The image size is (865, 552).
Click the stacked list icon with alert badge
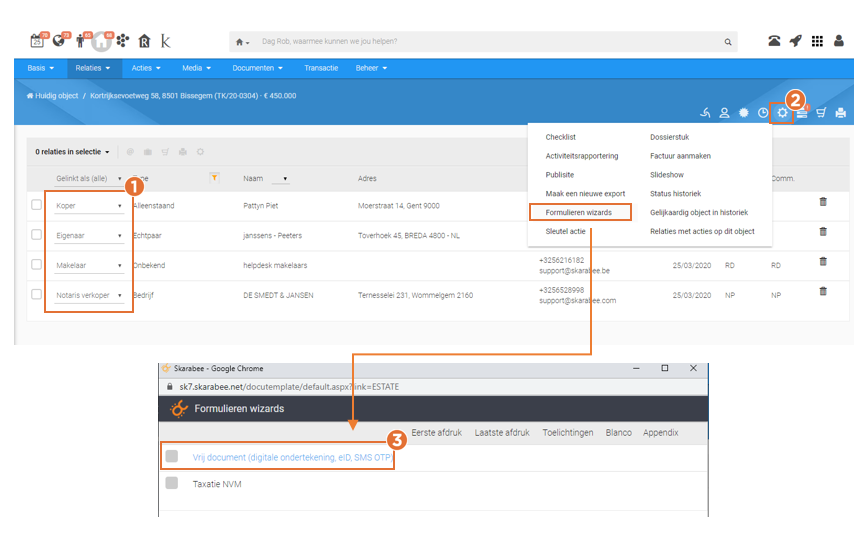803,112
